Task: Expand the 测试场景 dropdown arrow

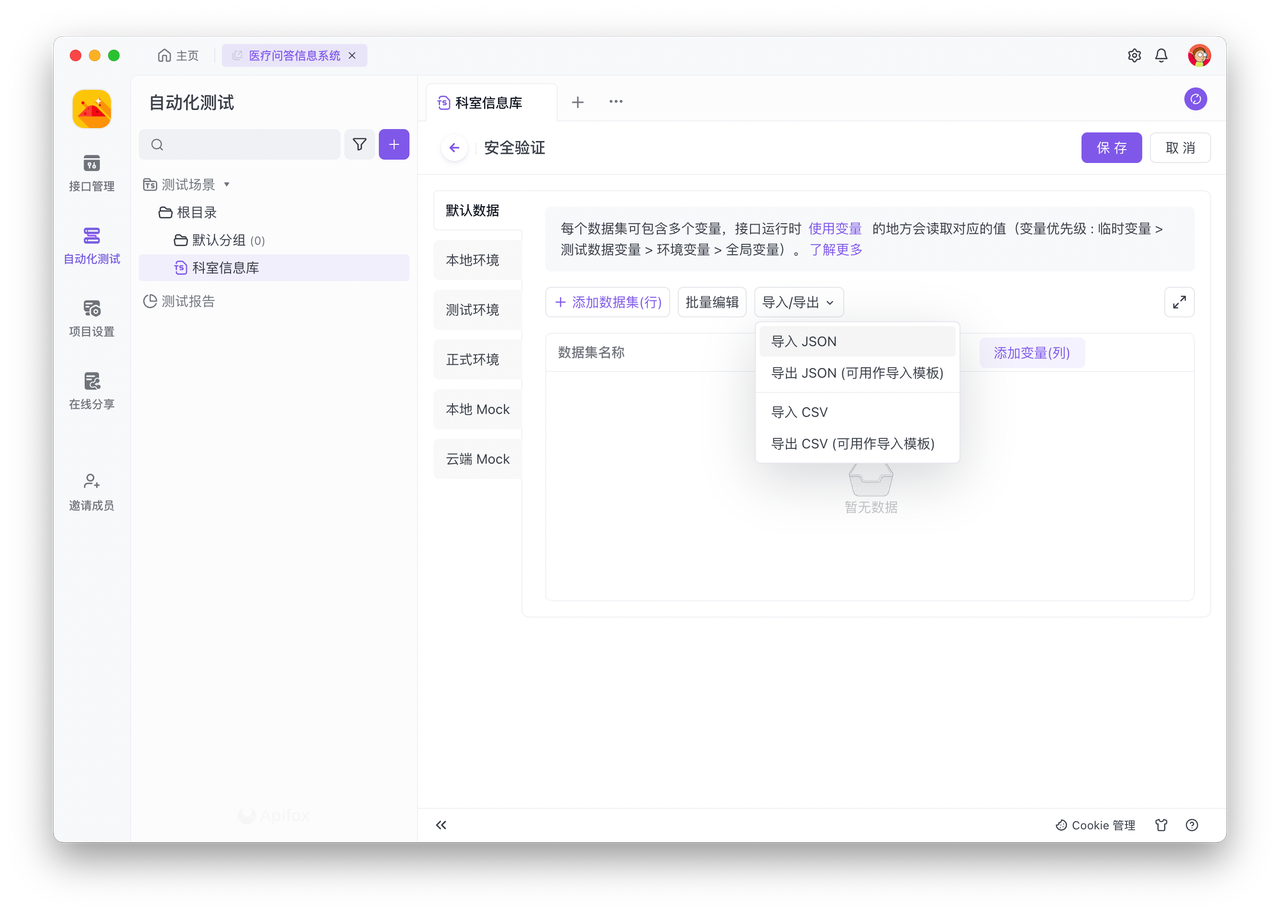Action: tap(227, 185)
